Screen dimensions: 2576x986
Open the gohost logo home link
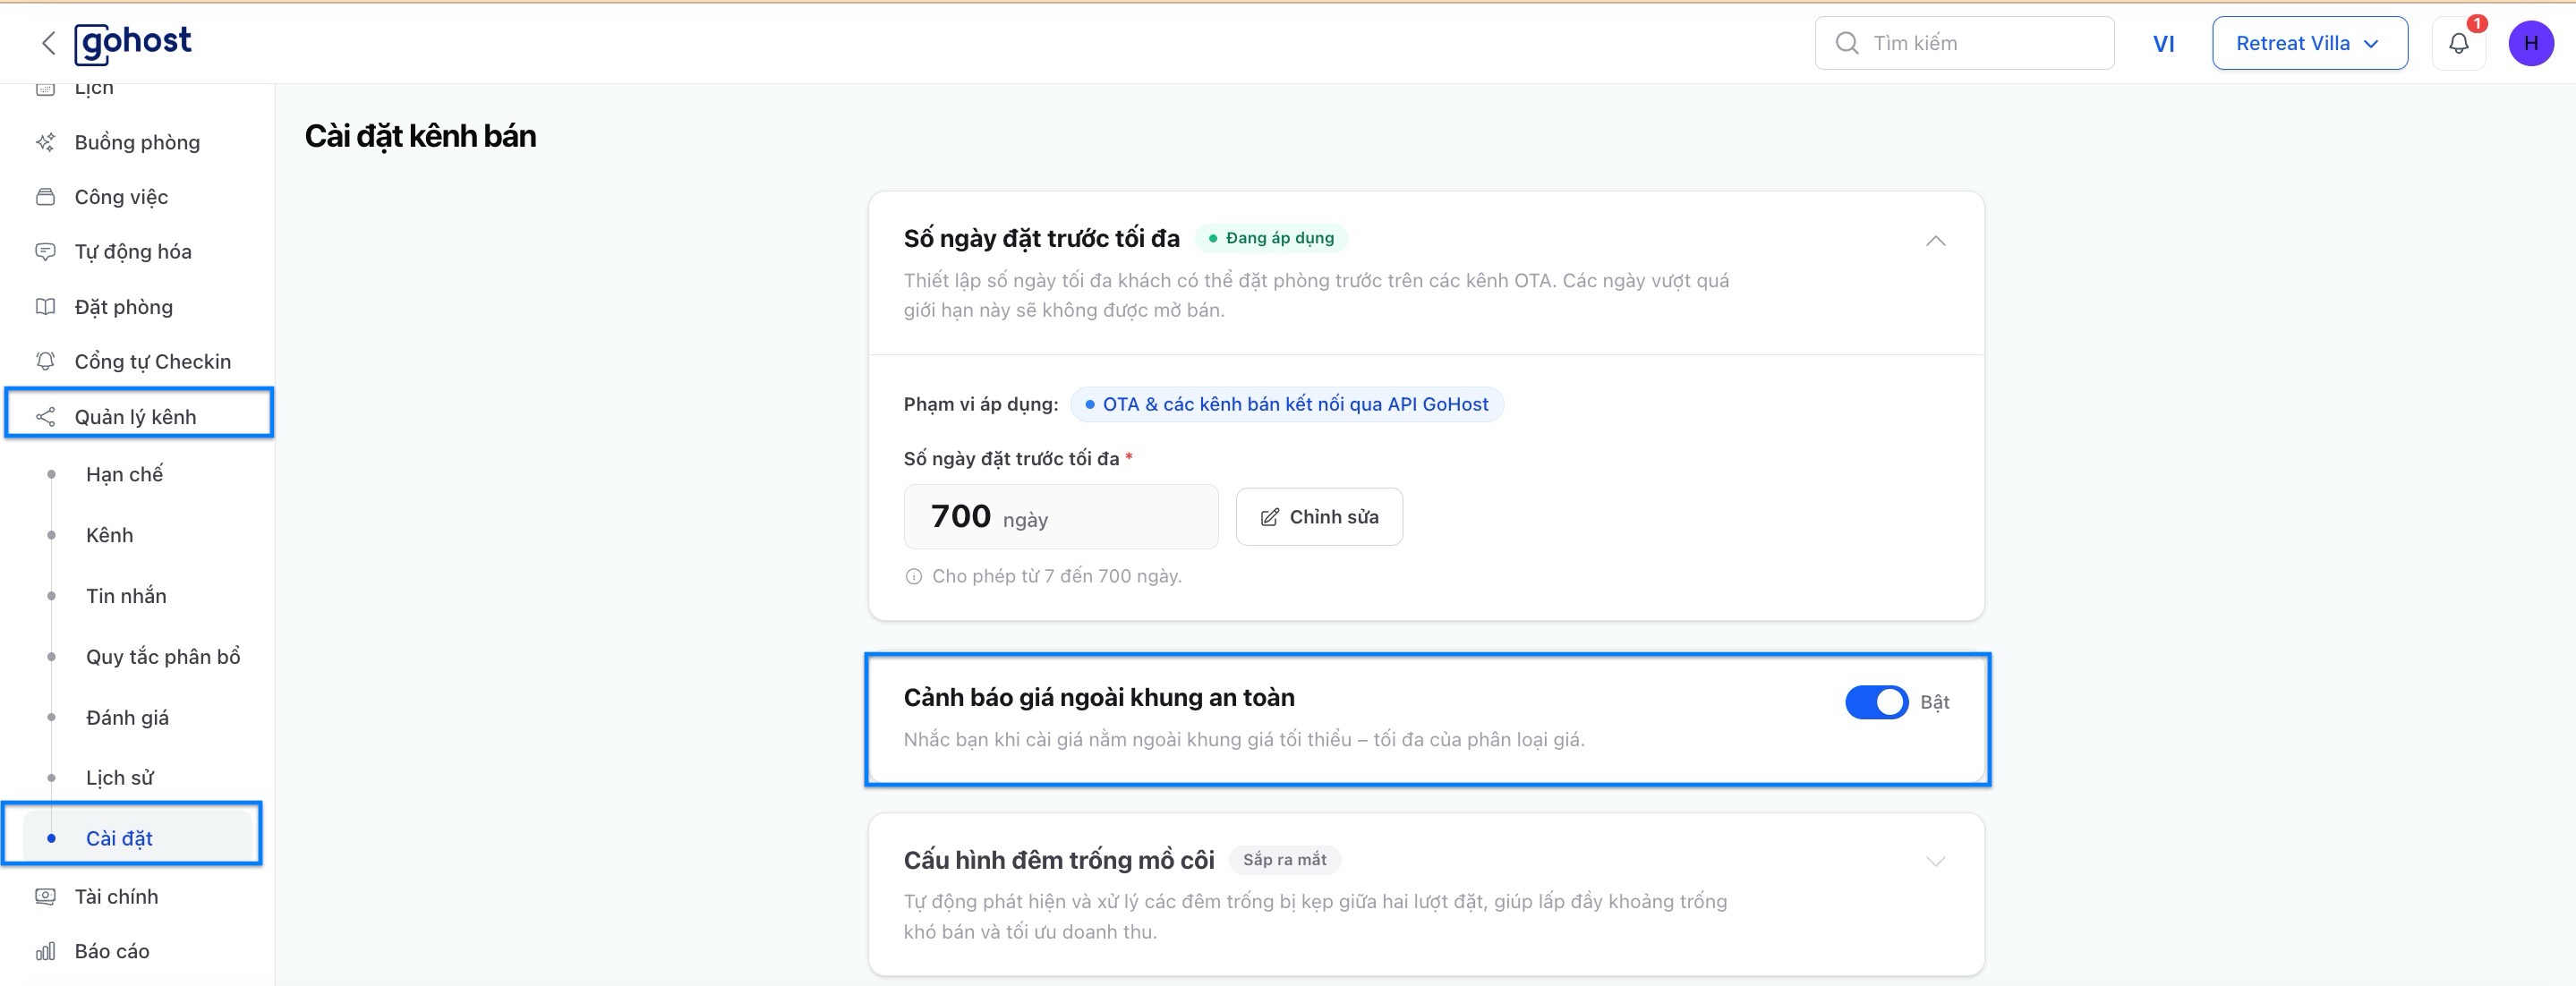coord(133,43)
